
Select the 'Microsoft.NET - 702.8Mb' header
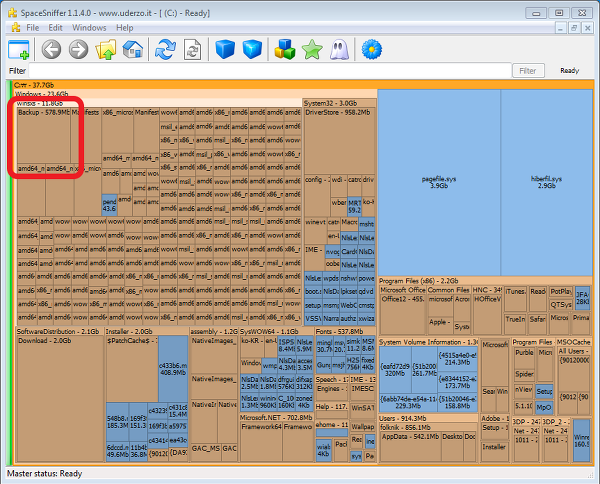click(x=276, y=417)
